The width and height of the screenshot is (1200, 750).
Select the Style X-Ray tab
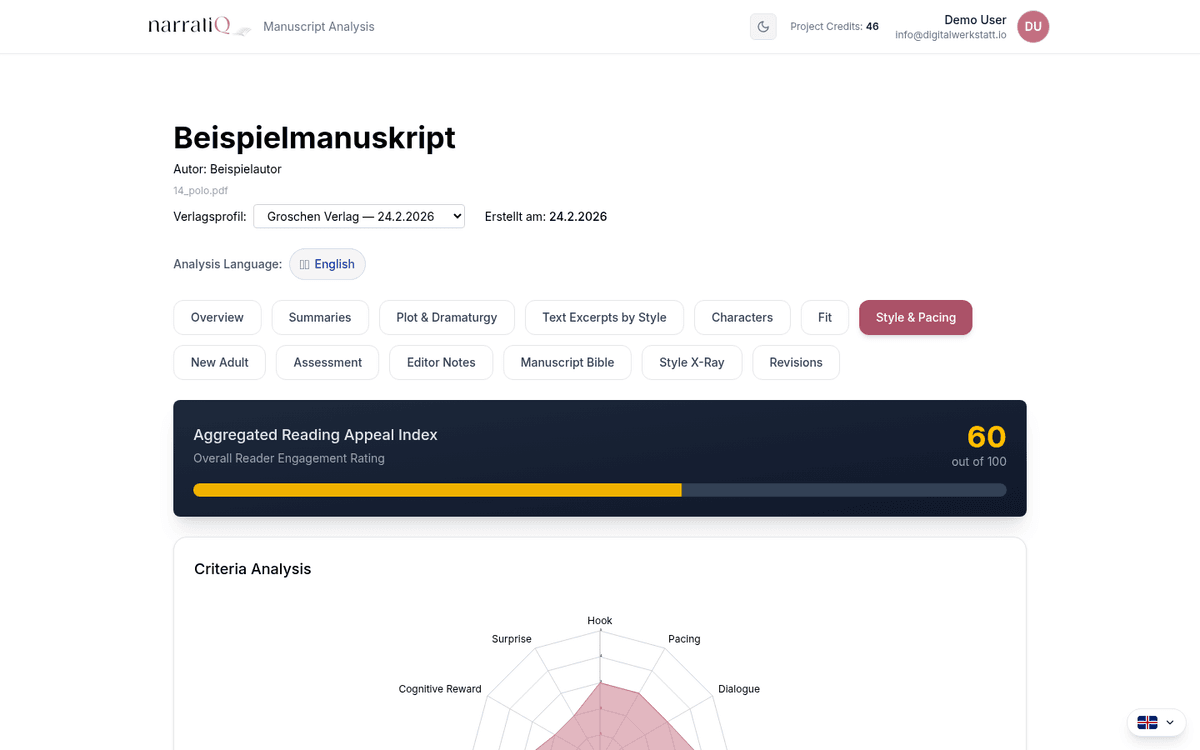pos(691,362)
